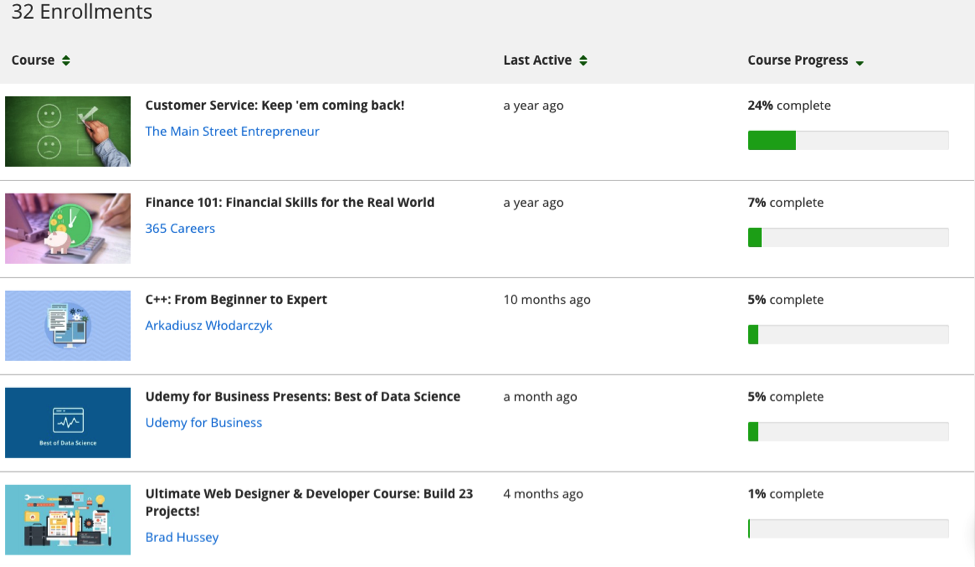Sort by Course column arrow icon
Image resolution: width=975 pixels, height=567 pixels.
coord(66,61)
